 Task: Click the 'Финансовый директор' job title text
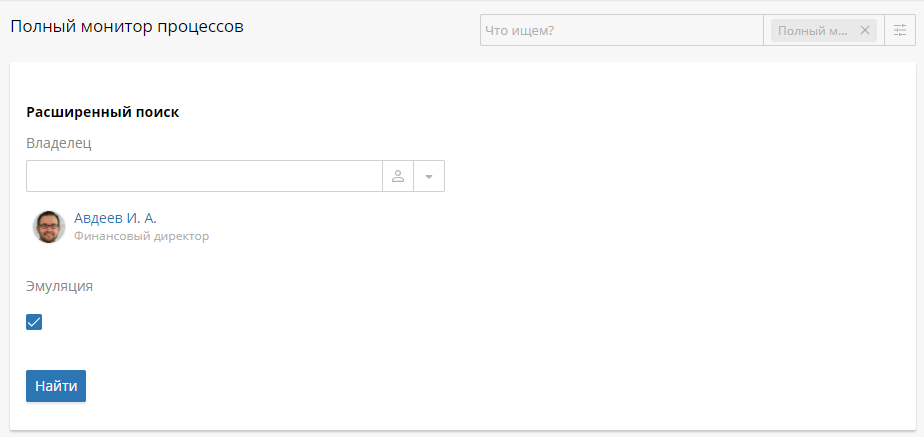141,237
